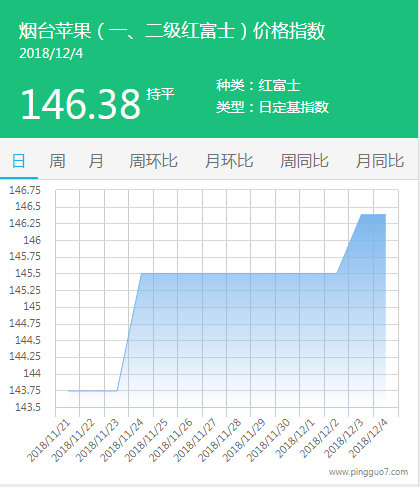Click the 2018/12/4 x-axis date label

368,438
